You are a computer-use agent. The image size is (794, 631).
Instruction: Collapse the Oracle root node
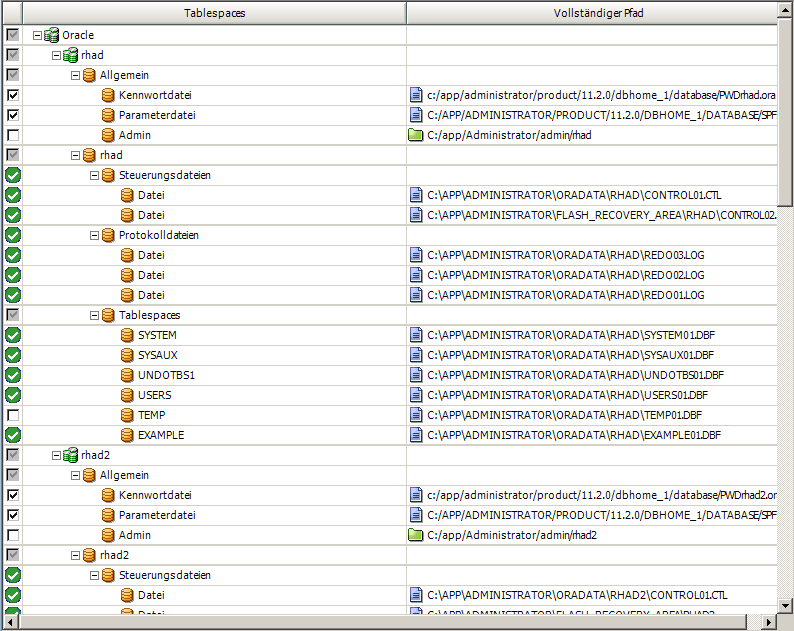click(37, 35)
